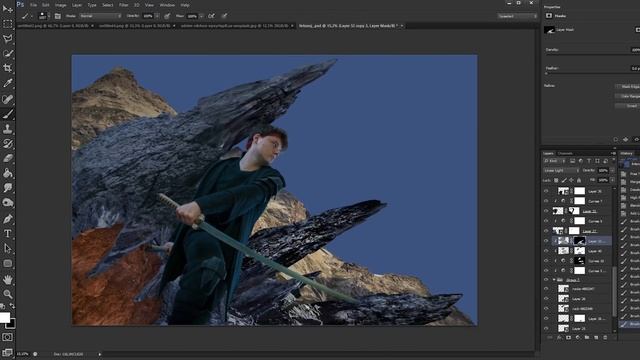Toggle visibility of Layer 40
640x360 pixels.
[x=546, y=251]
